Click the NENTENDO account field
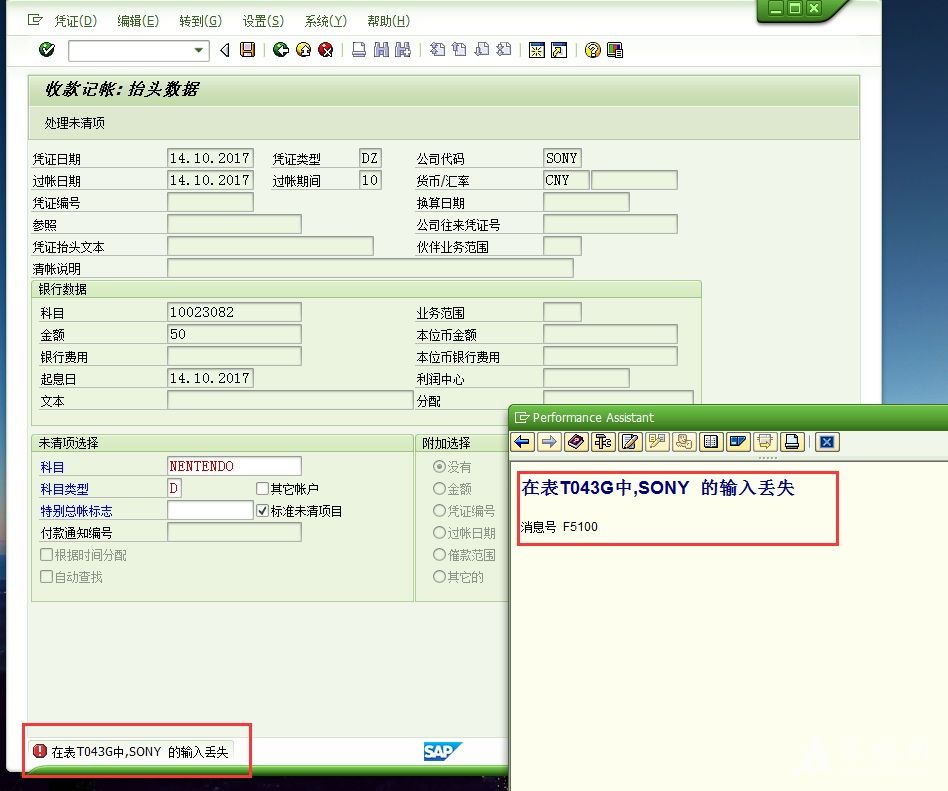948x791 pixels. 234,466
